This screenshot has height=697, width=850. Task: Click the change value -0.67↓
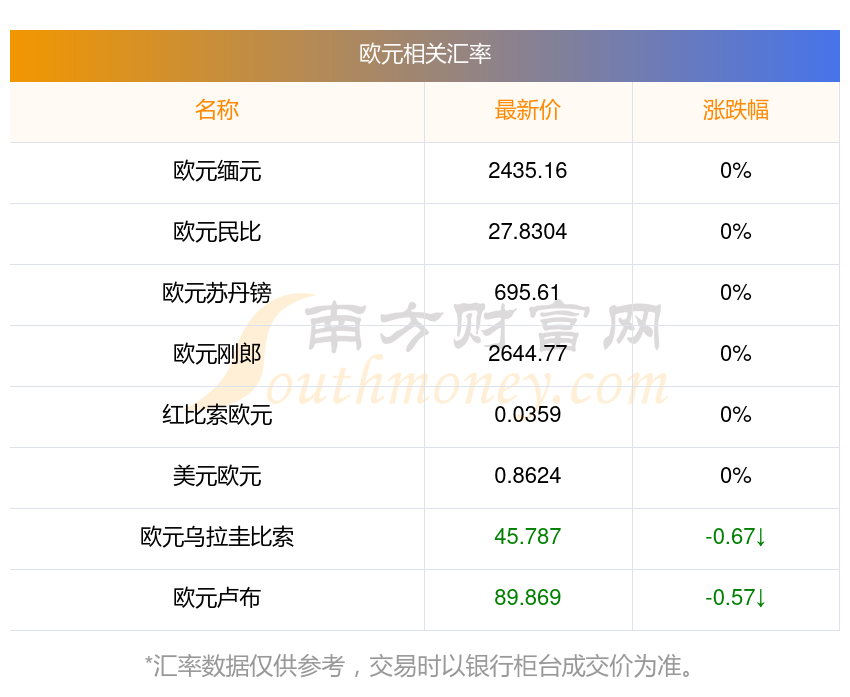coord(736,537)
